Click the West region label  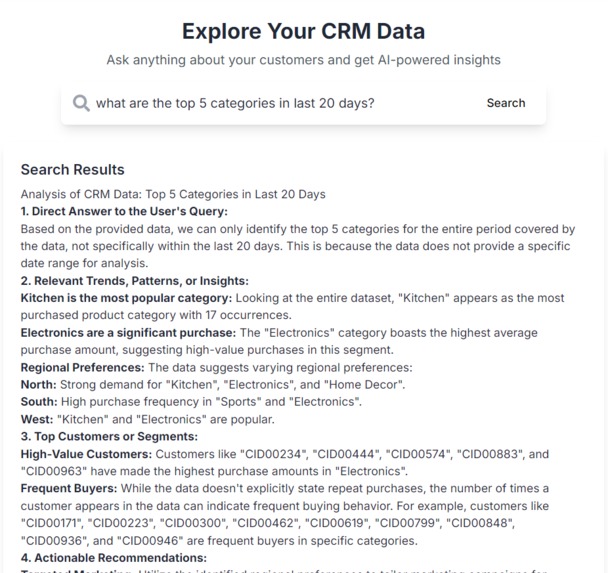click(x=37, y=419)
